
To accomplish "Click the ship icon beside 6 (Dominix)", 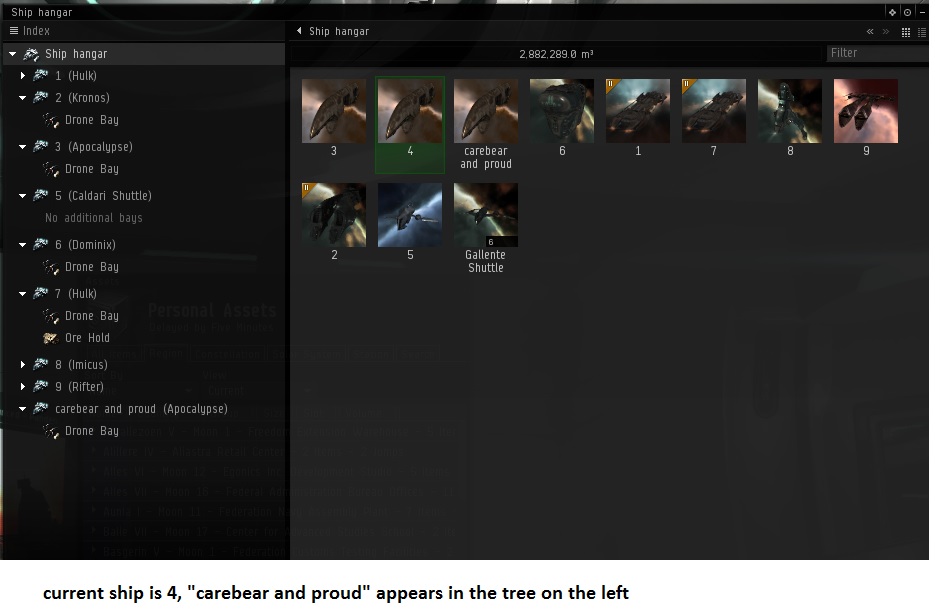I will [41, 244].
